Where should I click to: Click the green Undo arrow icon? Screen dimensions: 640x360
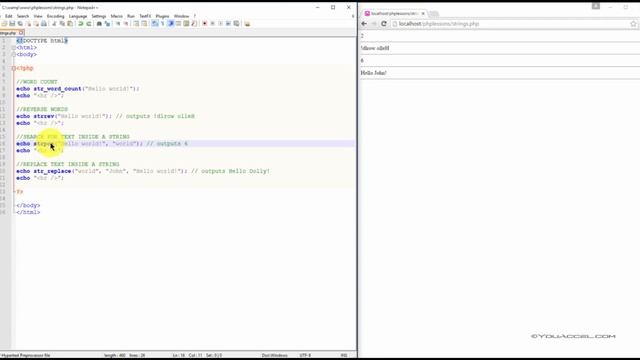pyautogui.click(x=81, y=24)
